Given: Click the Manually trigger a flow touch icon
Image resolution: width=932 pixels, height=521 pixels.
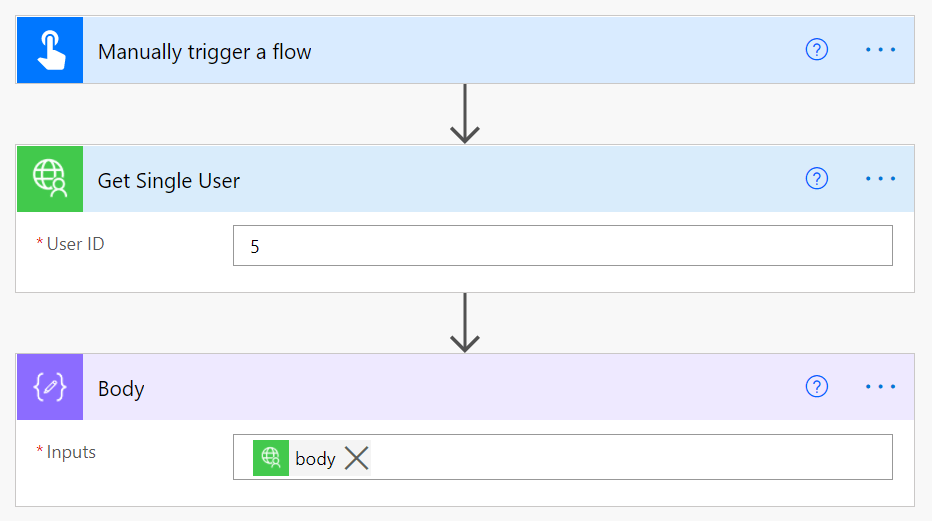Looking at the screenshot, I should point(50,50).
